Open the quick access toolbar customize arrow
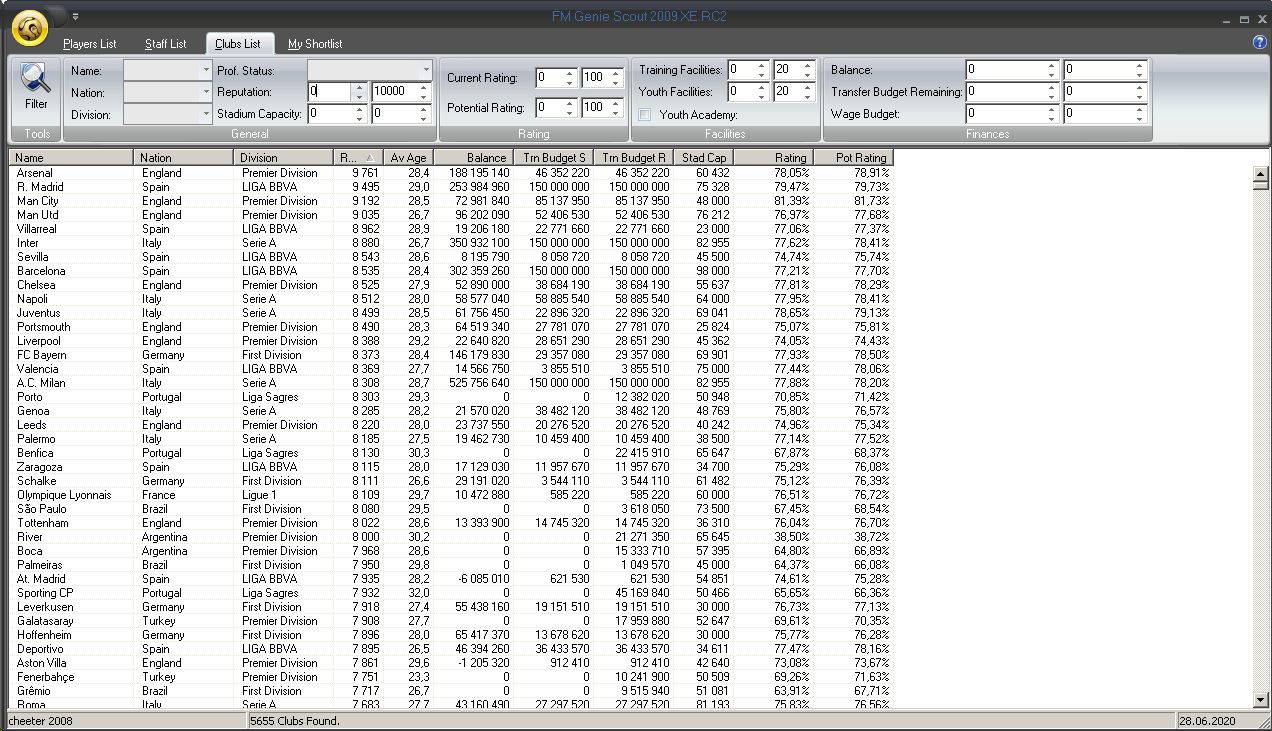The width and height of the screenshot is (1272, 731). [75, 16]
